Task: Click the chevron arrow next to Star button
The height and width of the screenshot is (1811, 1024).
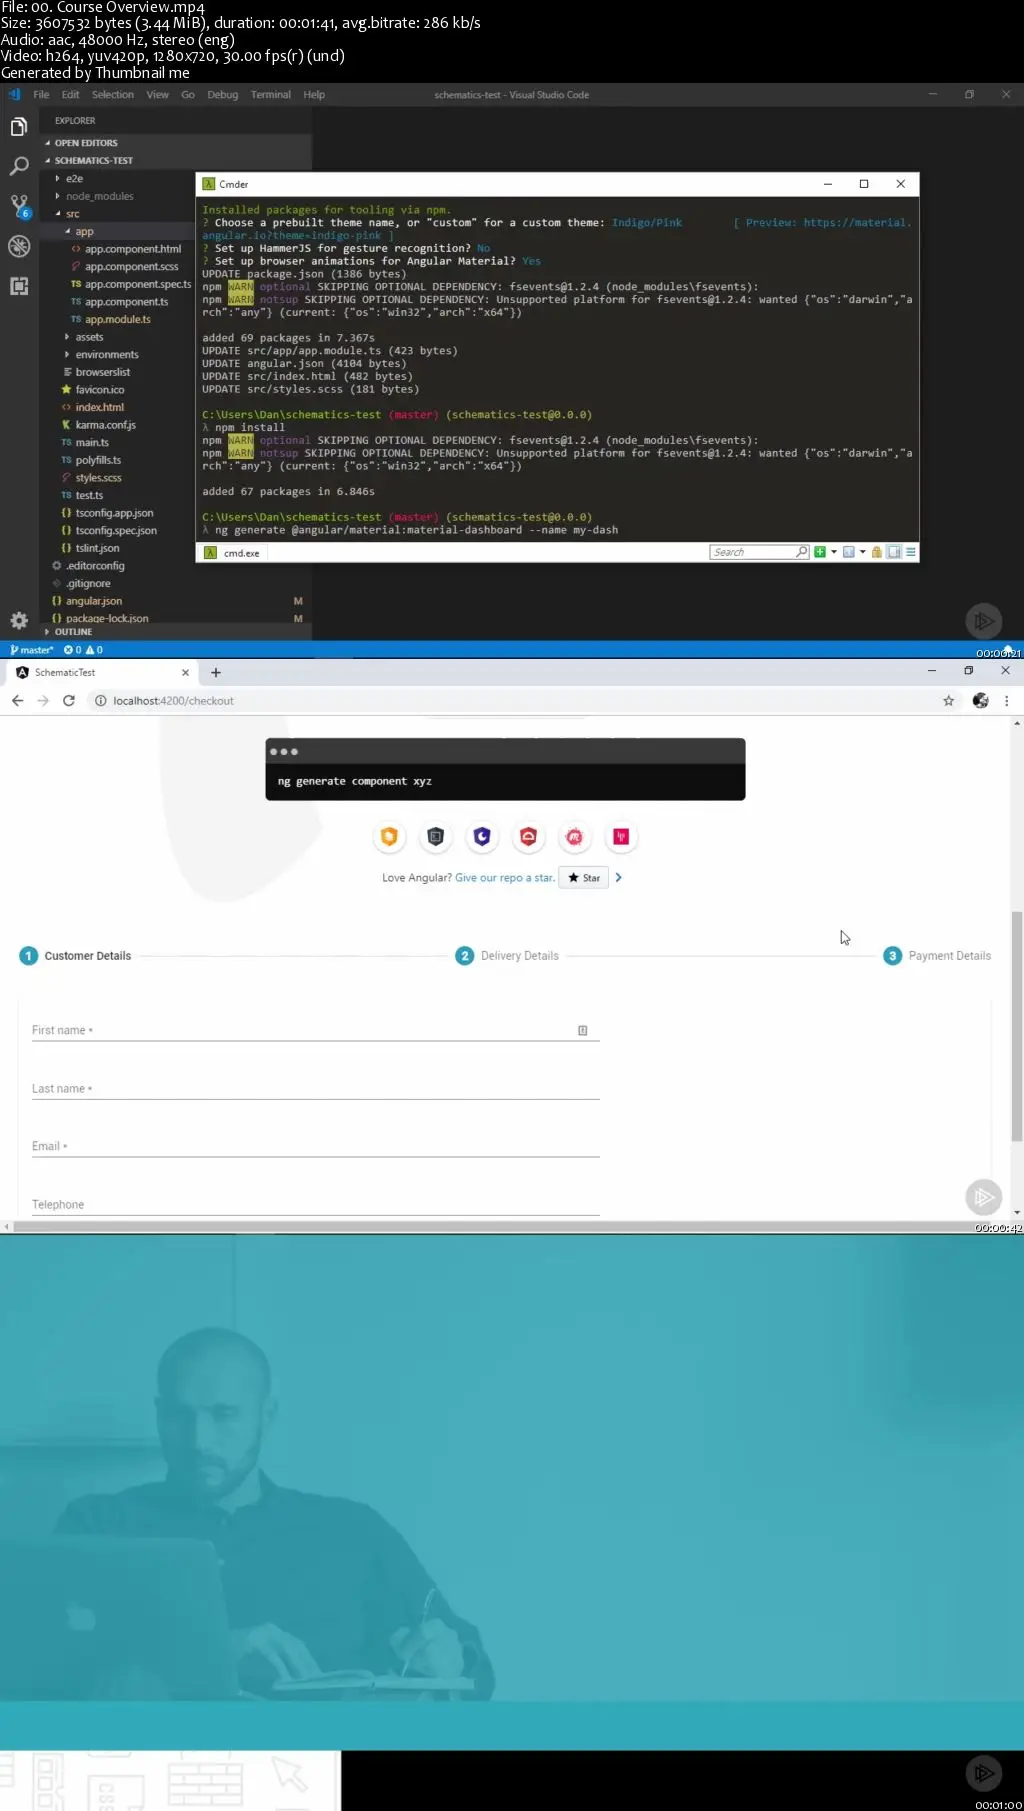Action: (x=619, y=878)
